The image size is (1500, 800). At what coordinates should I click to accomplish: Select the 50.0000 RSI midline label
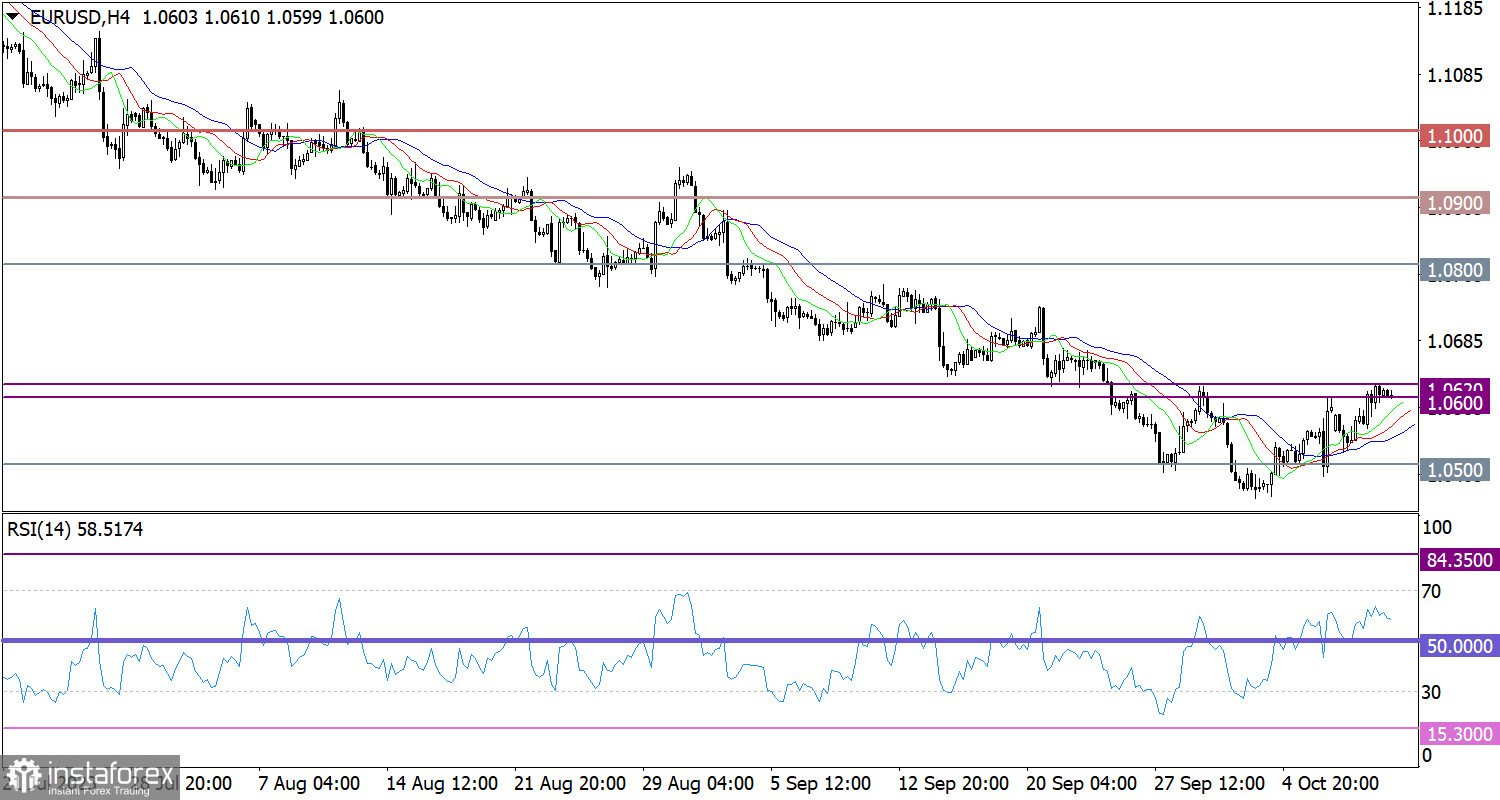[x=1459, y=647]
